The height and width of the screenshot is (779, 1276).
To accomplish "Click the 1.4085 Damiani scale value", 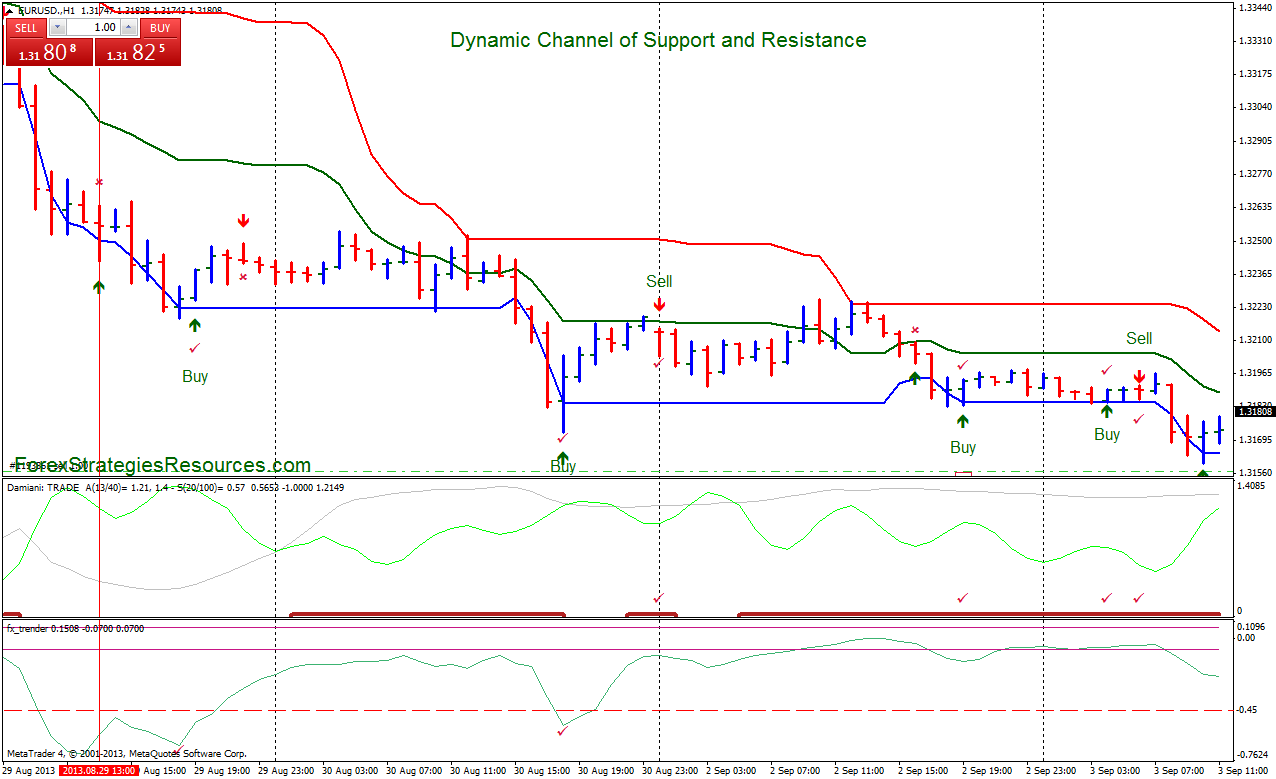I will click(1252, 486).
